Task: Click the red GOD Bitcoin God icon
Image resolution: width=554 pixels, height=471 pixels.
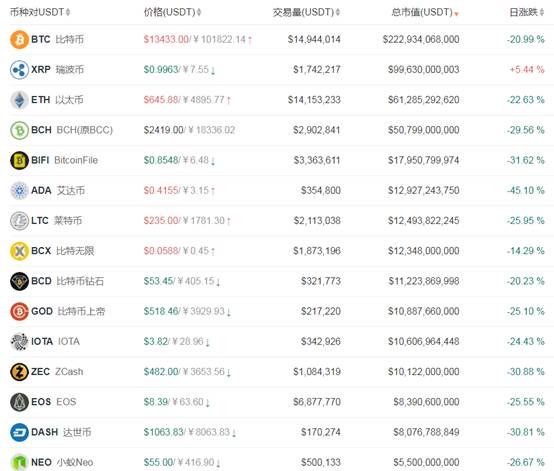Action: [x=19, y=312]
